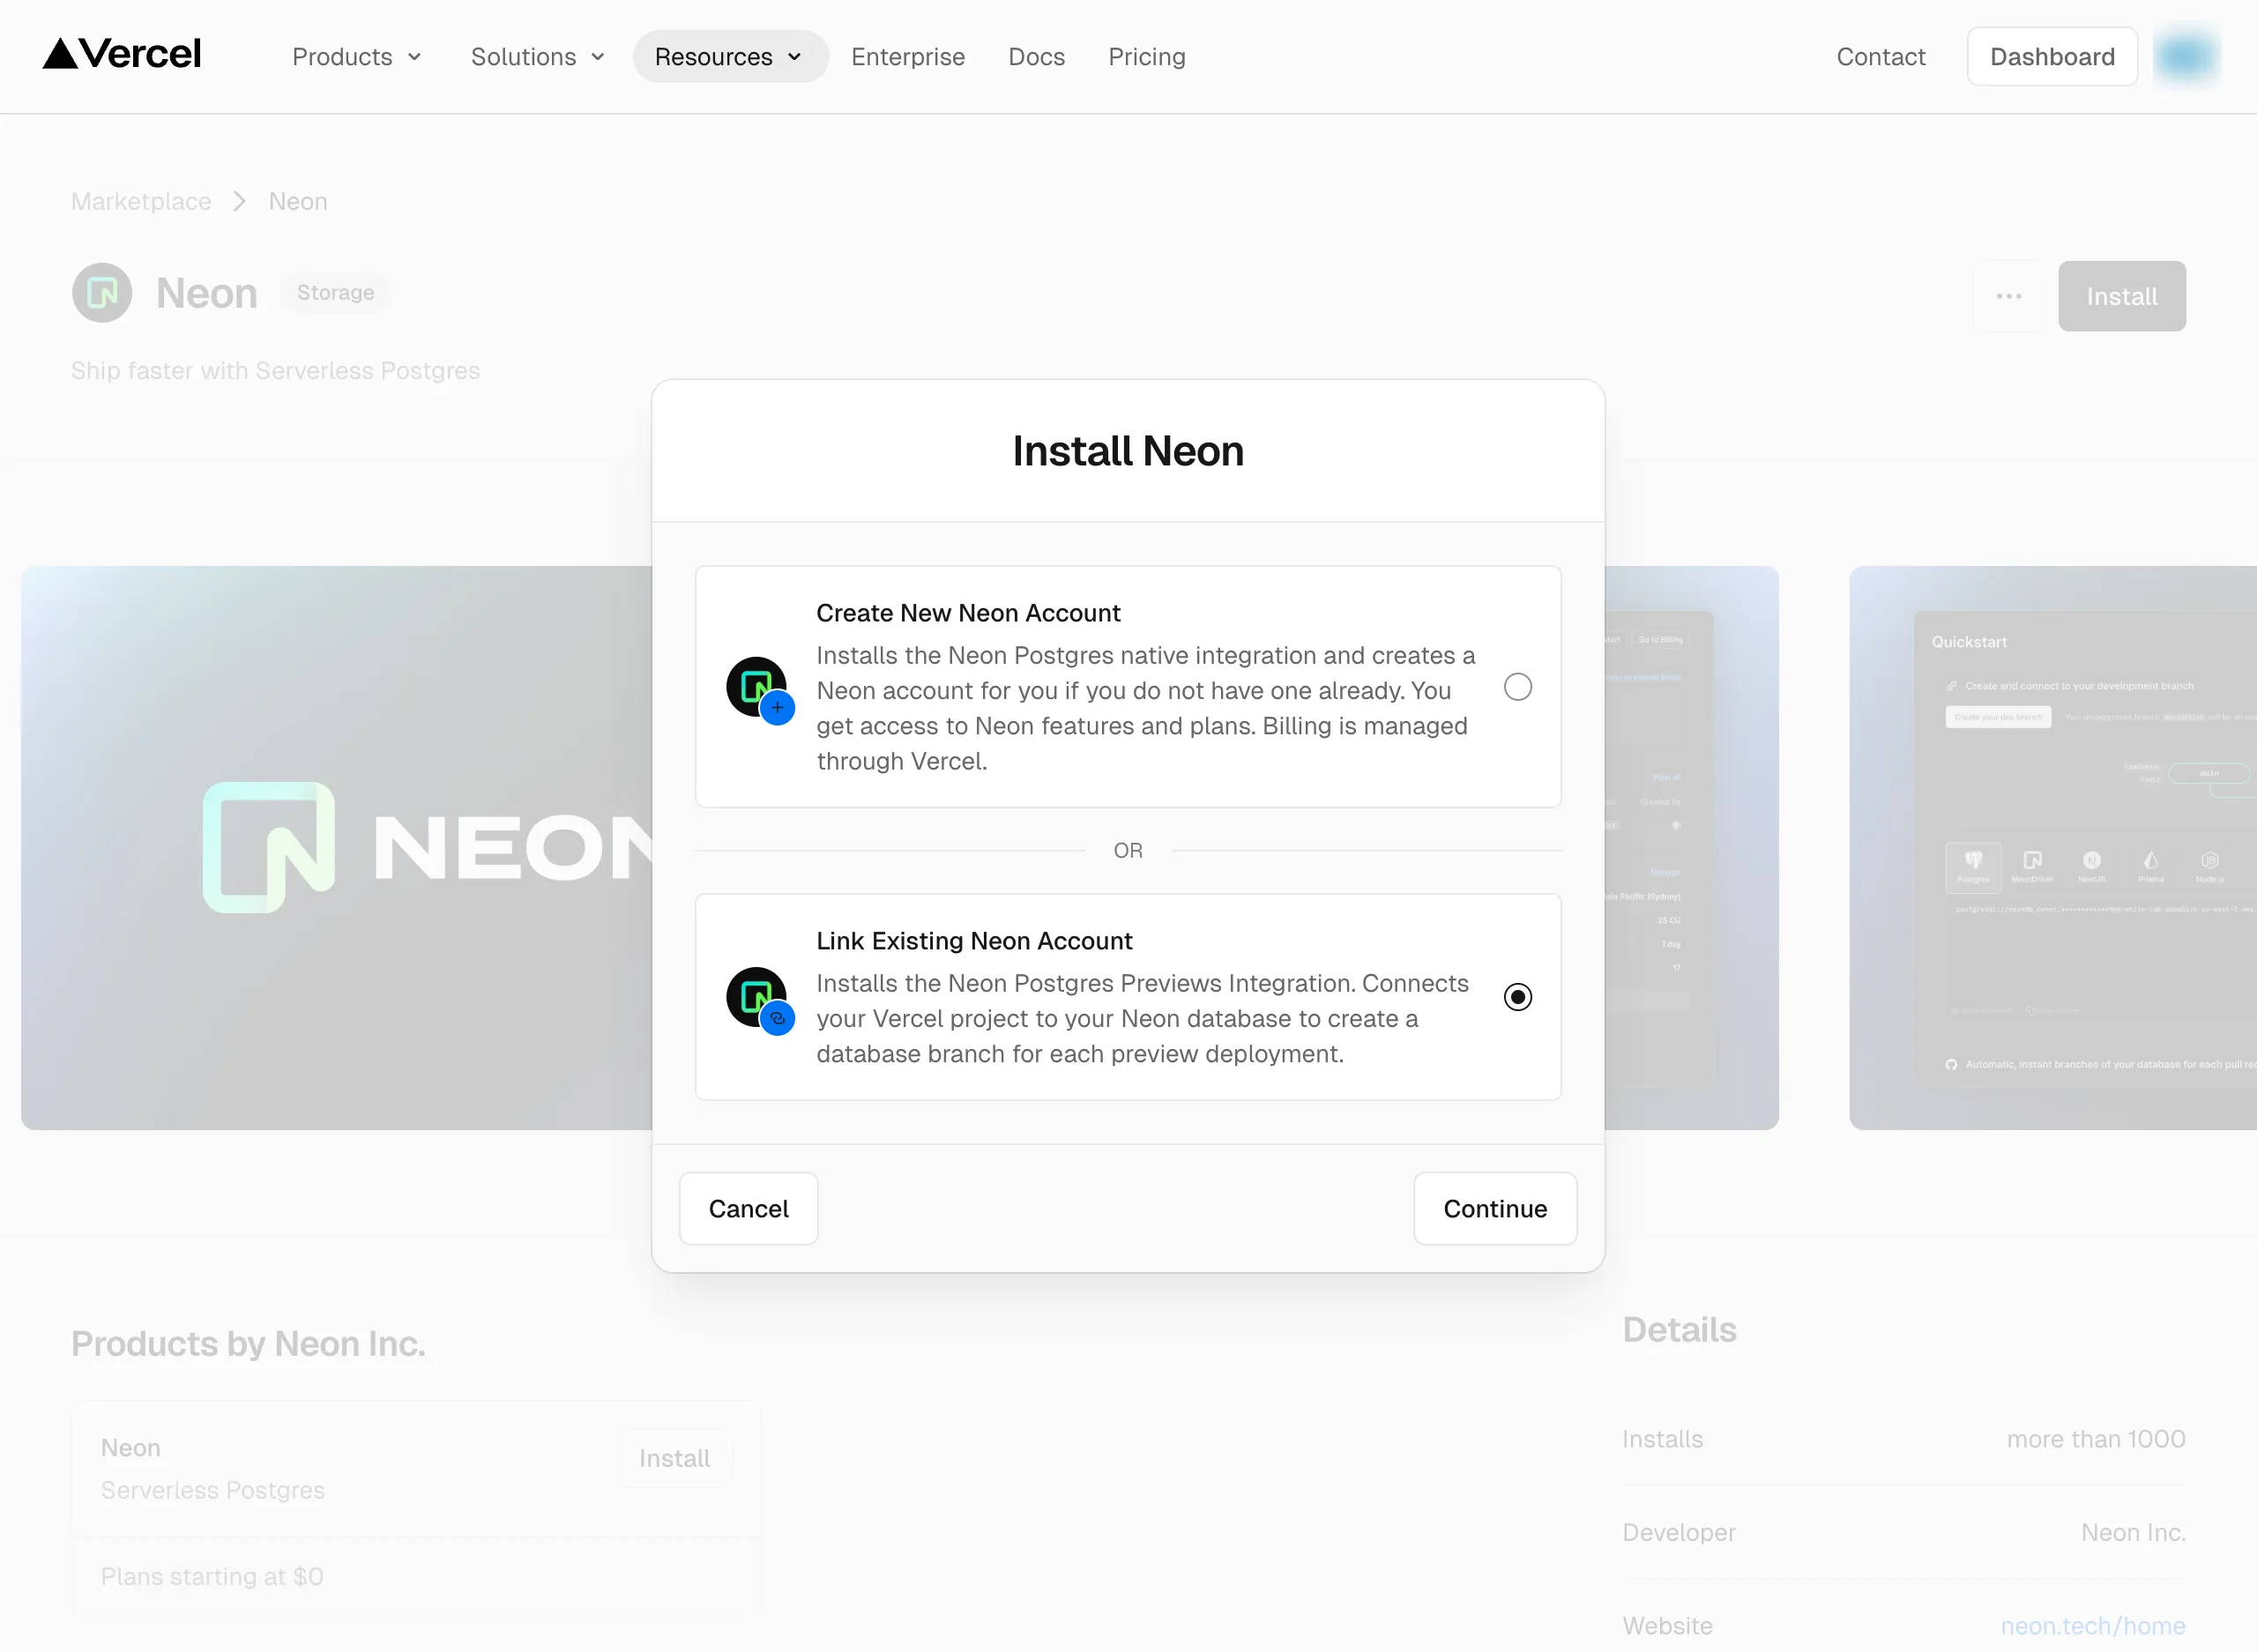Open the Pricing page

1146,57
